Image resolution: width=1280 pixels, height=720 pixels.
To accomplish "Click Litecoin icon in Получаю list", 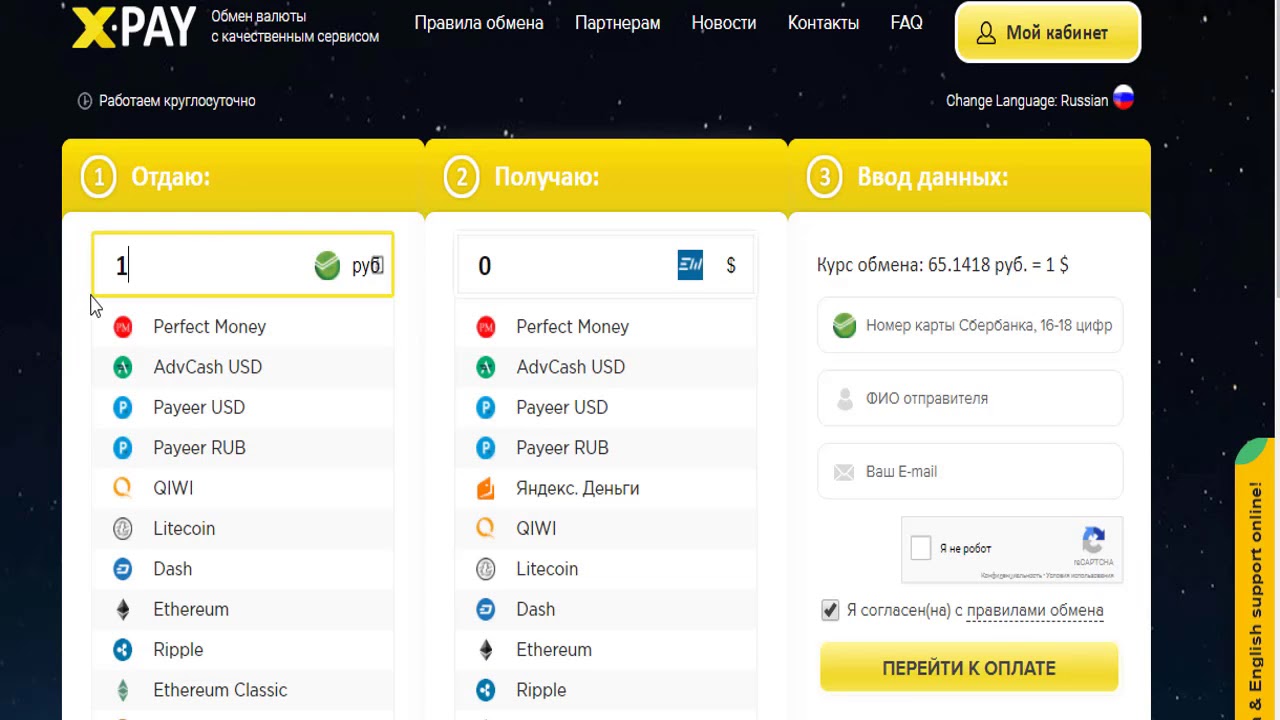I will [486, 569].
